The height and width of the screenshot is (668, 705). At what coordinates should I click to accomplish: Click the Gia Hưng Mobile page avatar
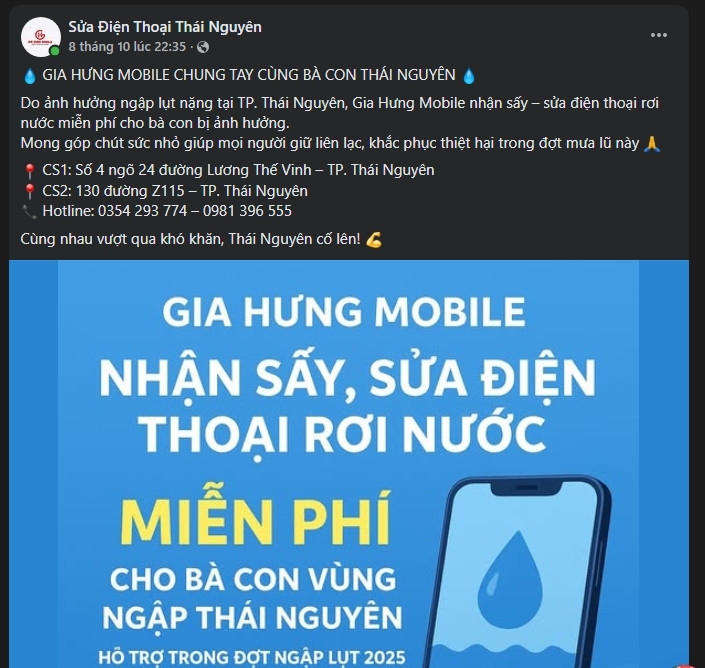click(40, 37)
